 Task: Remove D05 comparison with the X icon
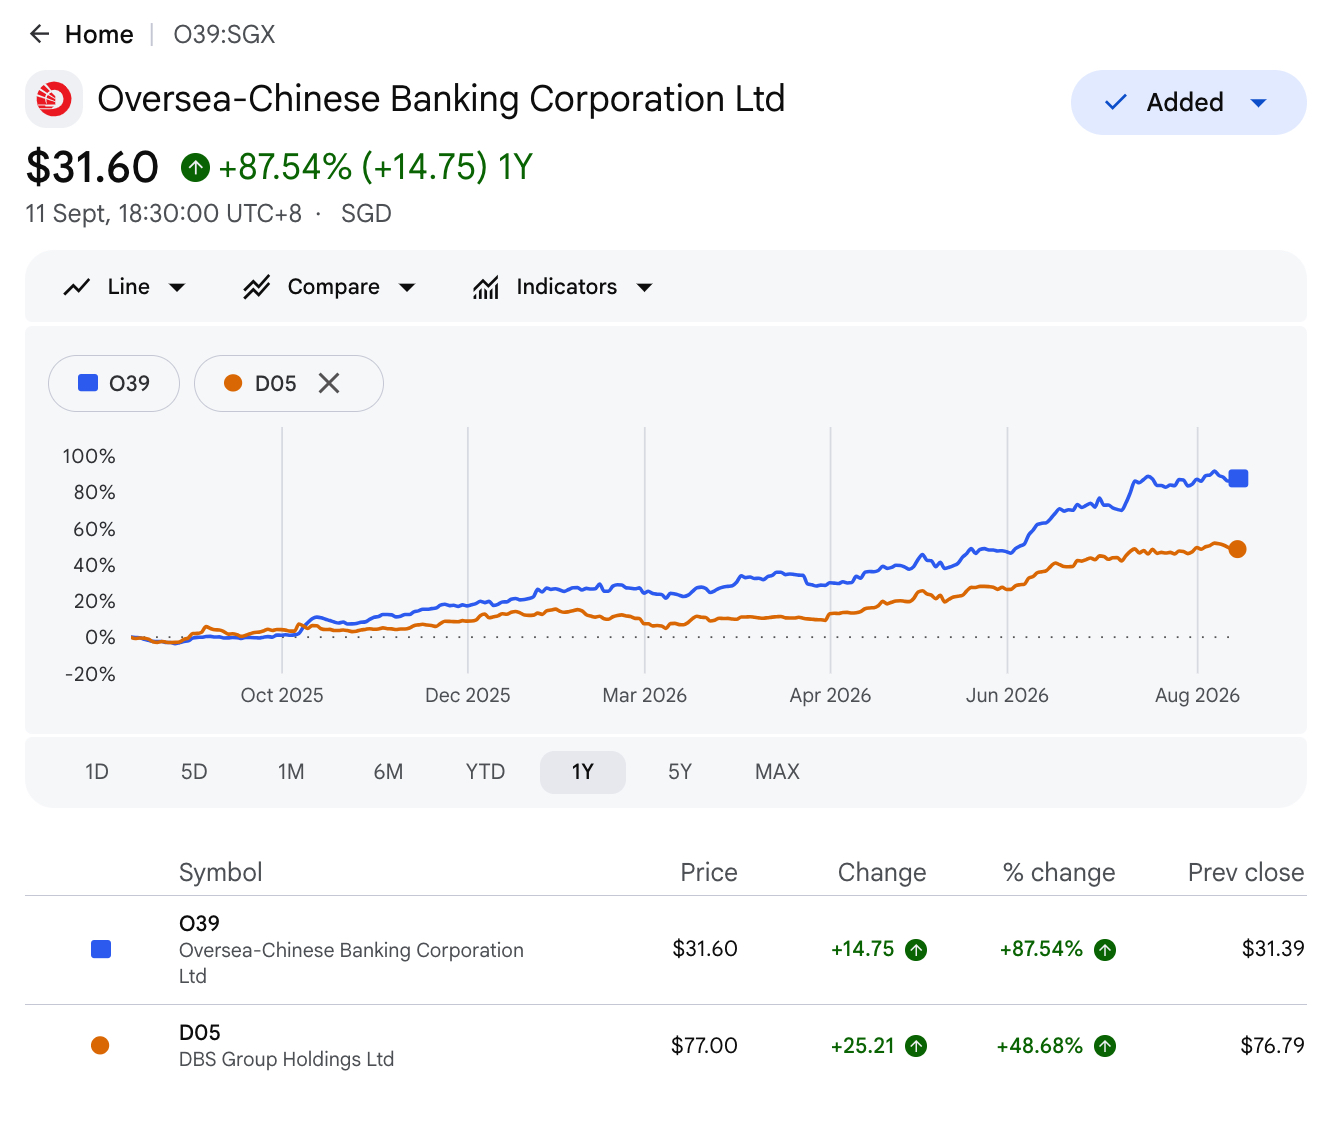click(329, 383)
